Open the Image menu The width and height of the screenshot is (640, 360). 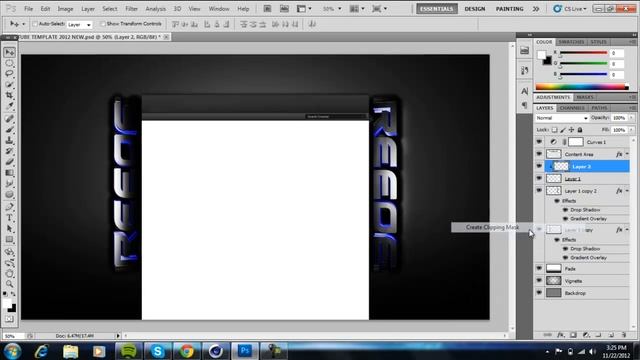[x=65, y=9]
